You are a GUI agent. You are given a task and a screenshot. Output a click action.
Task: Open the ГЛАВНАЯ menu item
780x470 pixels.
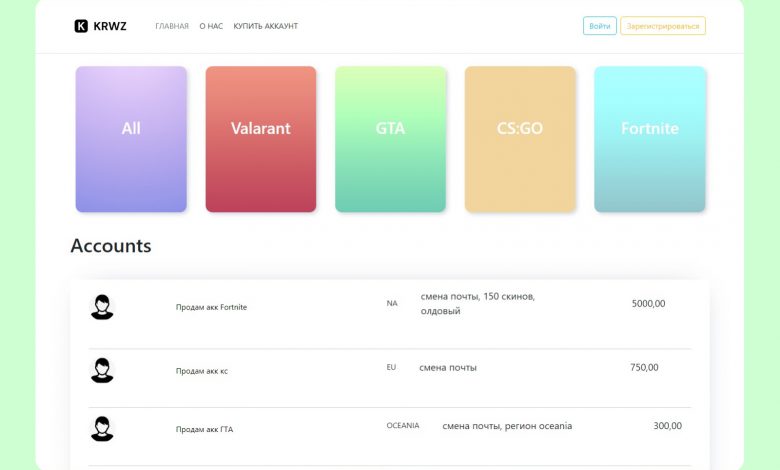pyautogui.click(x=172, y=26)
